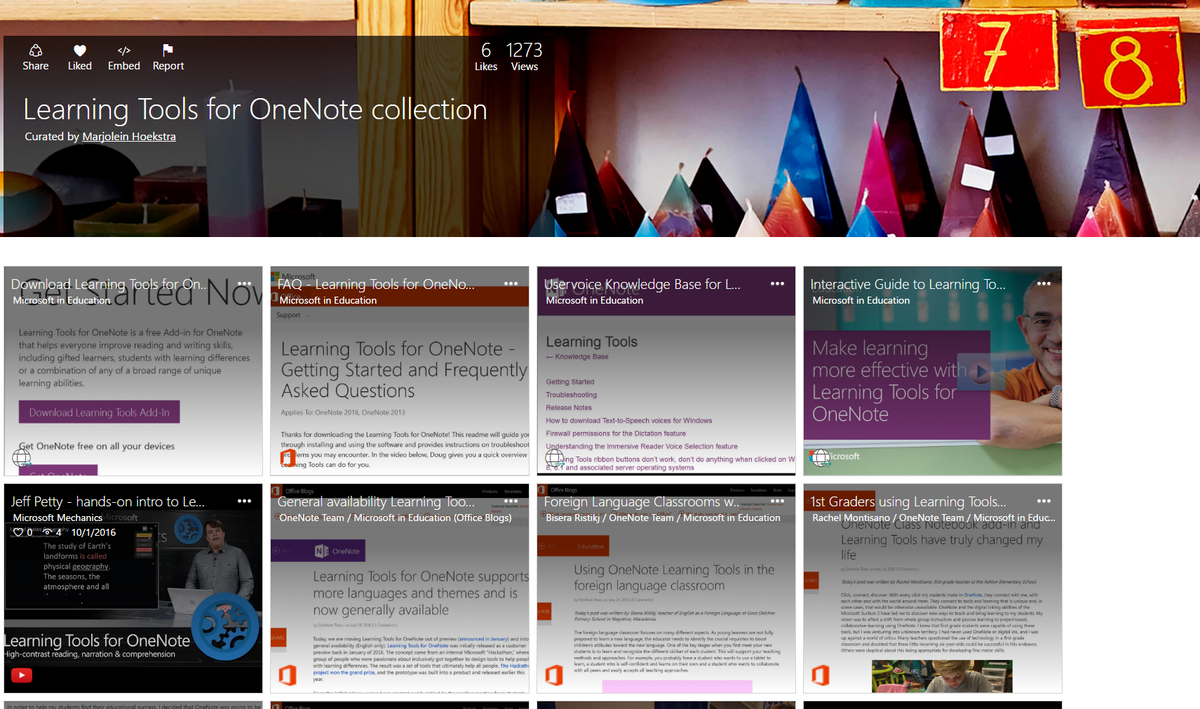Open the FAQ - Learning Tools for OneNote title
This screenshot has width=1200, height=709.
point(376,284)
